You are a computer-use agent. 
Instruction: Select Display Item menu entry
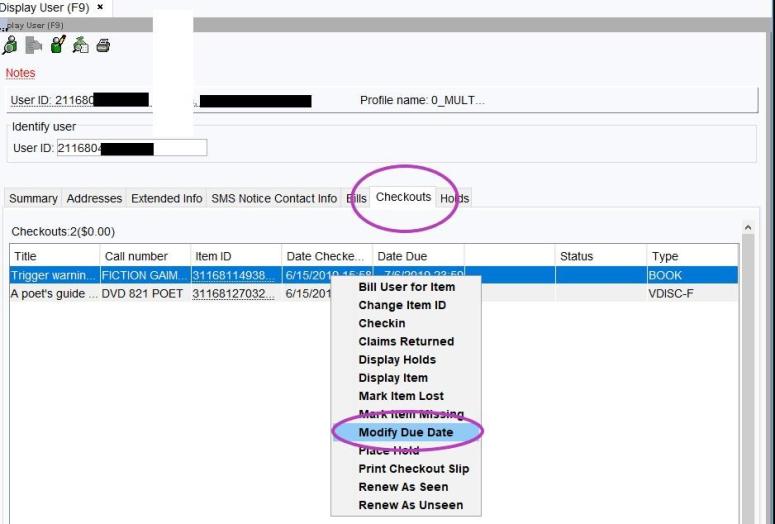406,378
